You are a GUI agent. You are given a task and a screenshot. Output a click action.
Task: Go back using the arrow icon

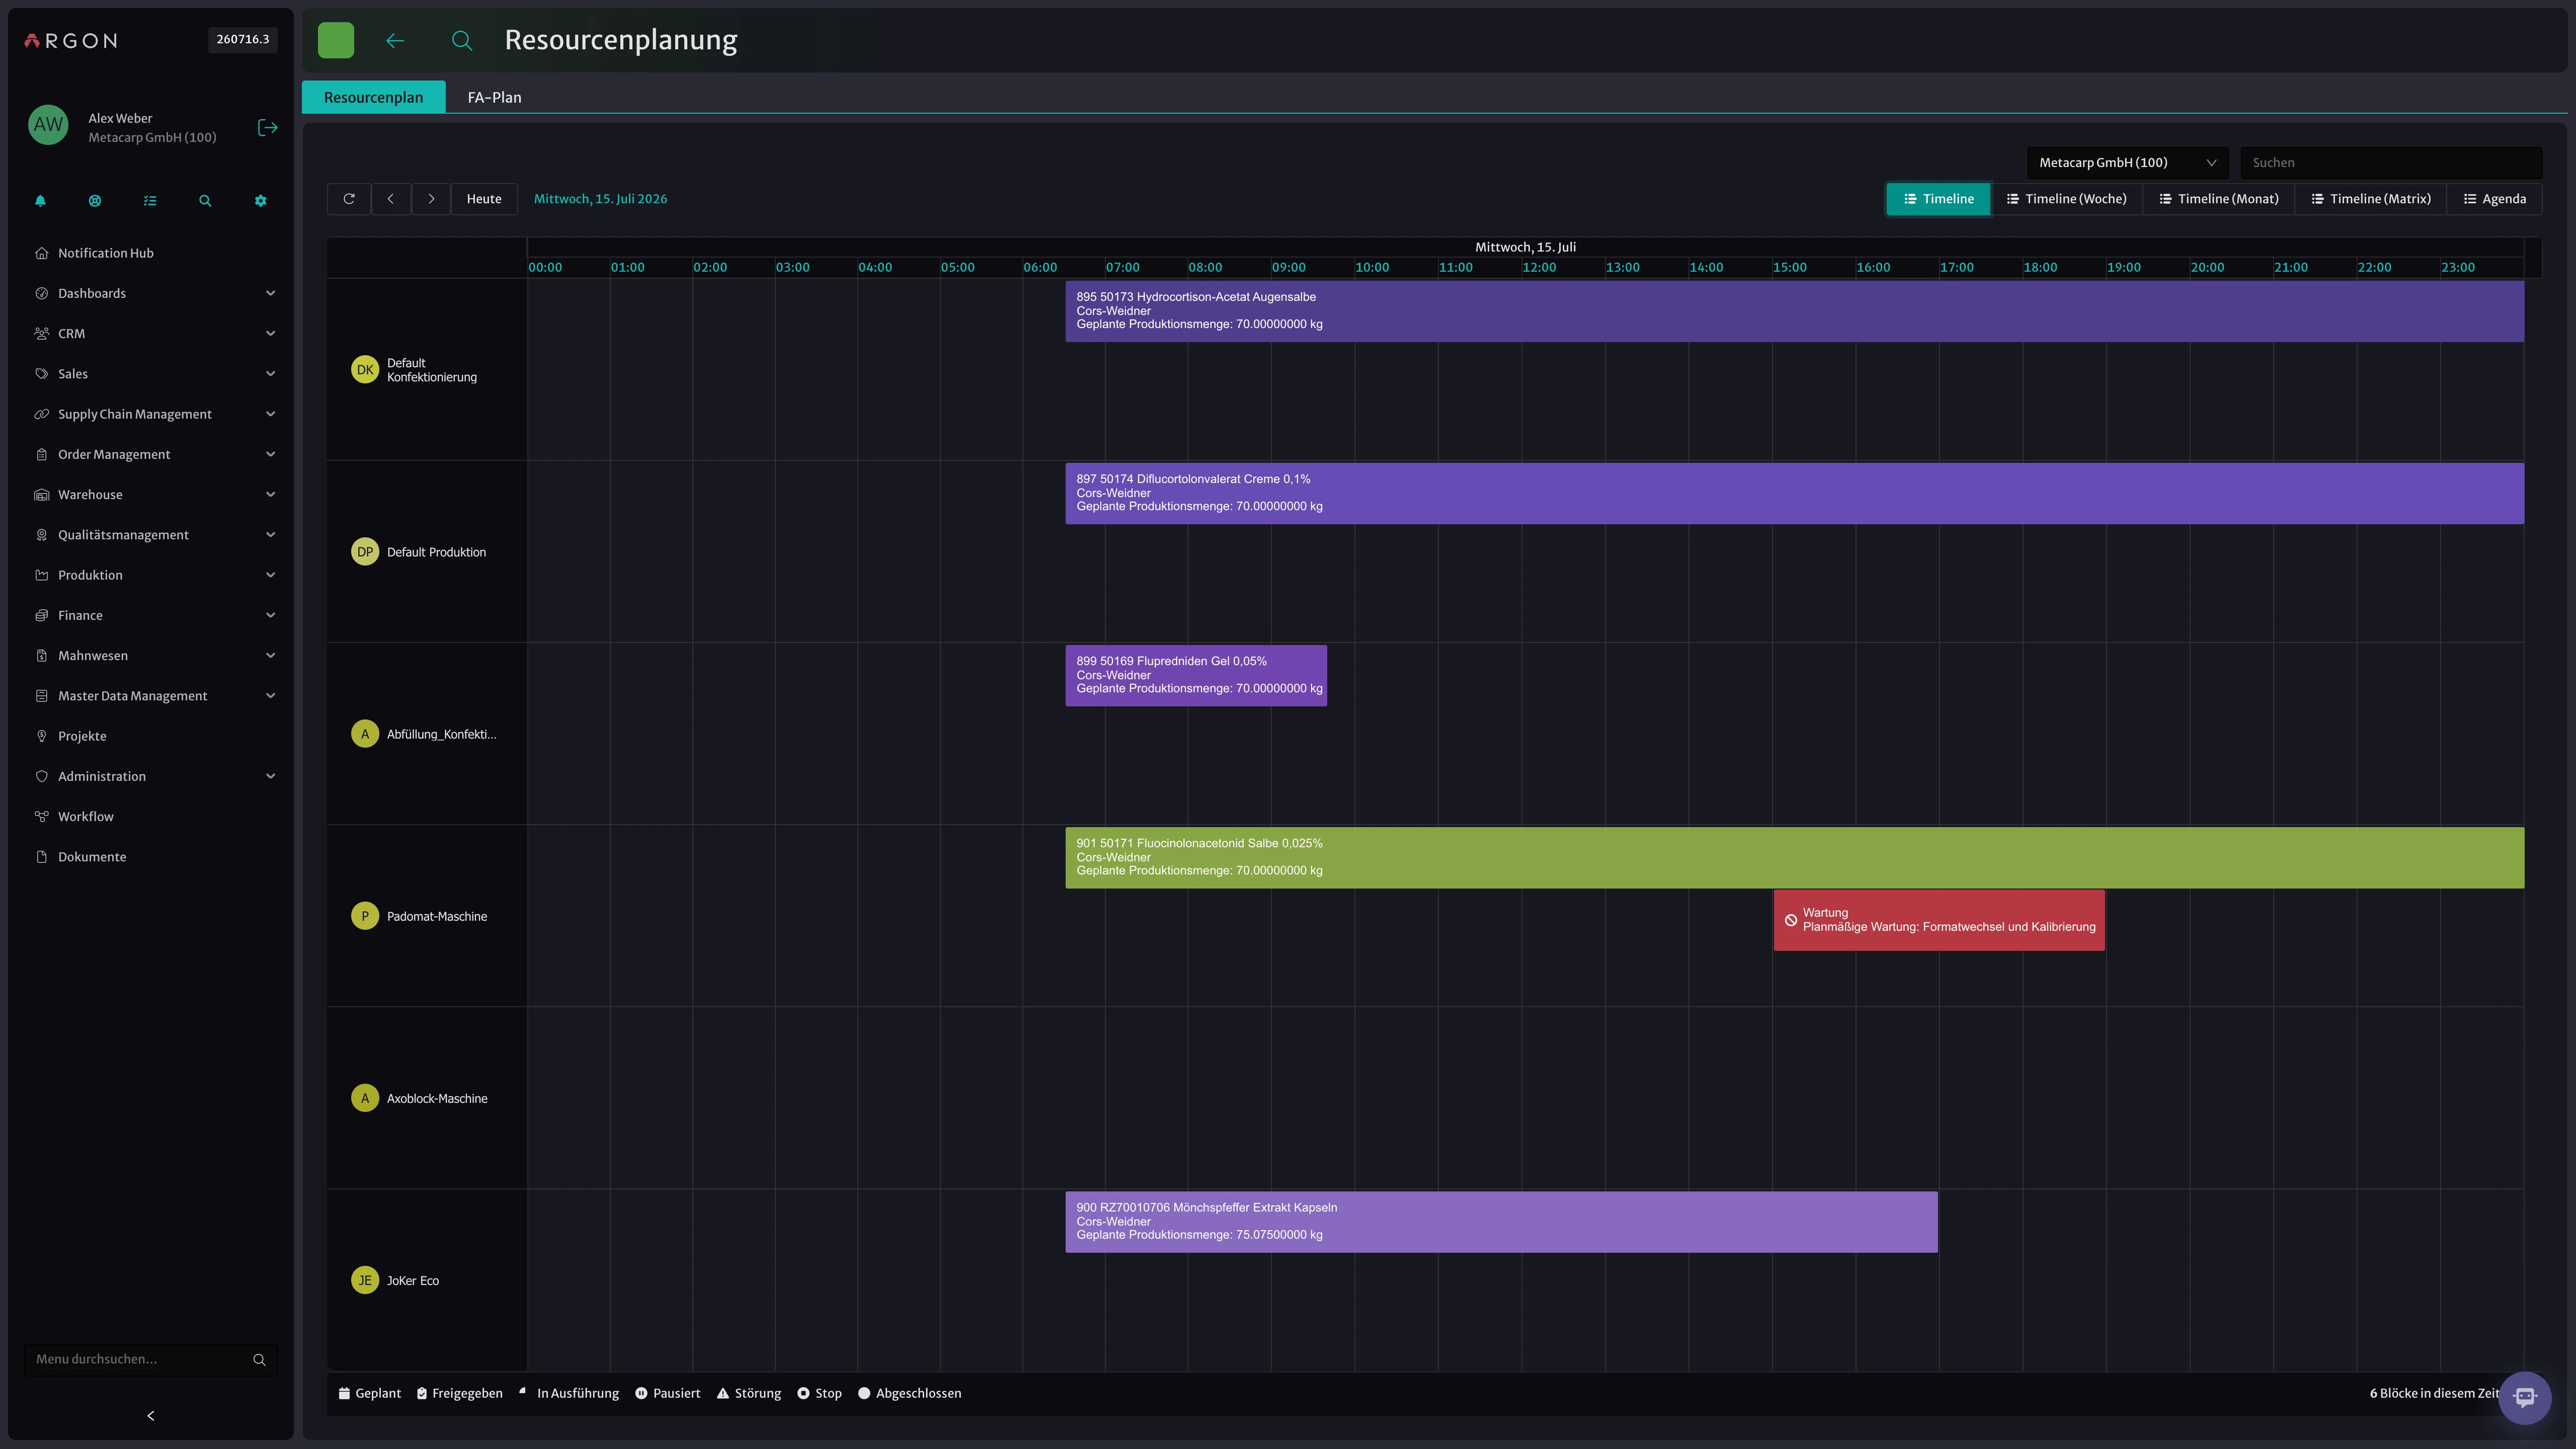(x=395, y=40)
